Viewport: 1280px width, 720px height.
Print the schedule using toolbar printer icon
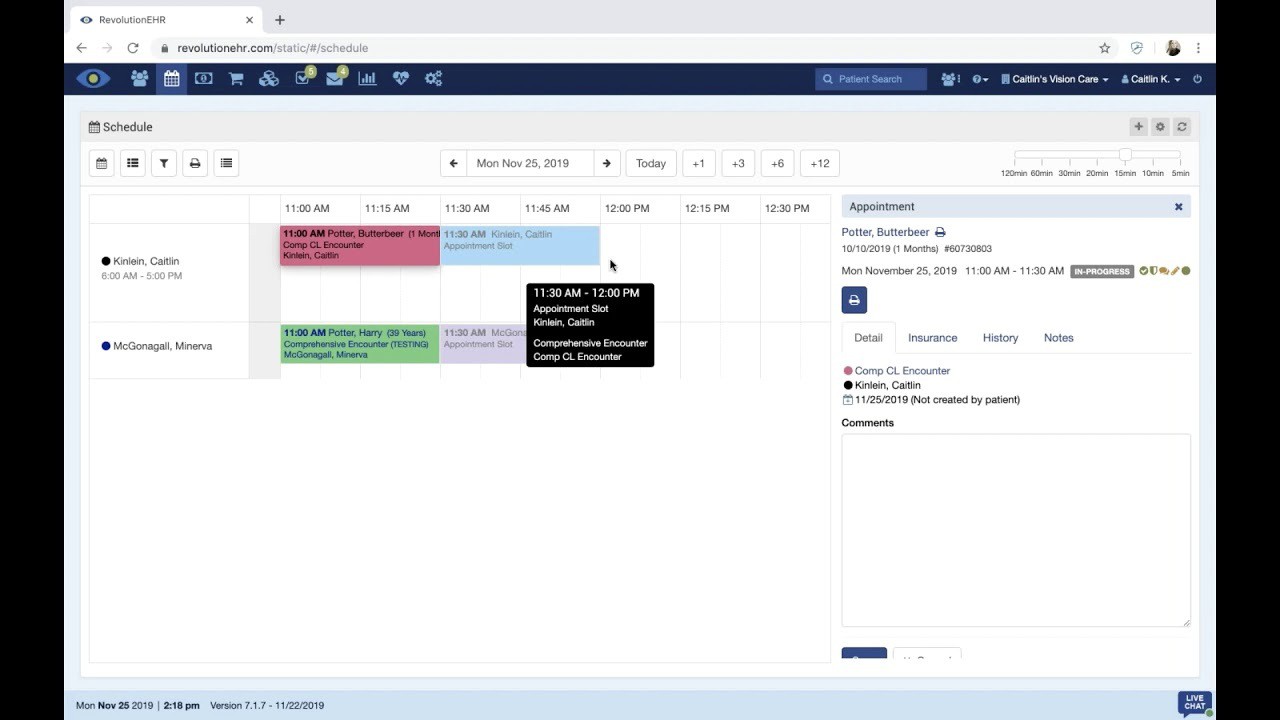point(195,163)
